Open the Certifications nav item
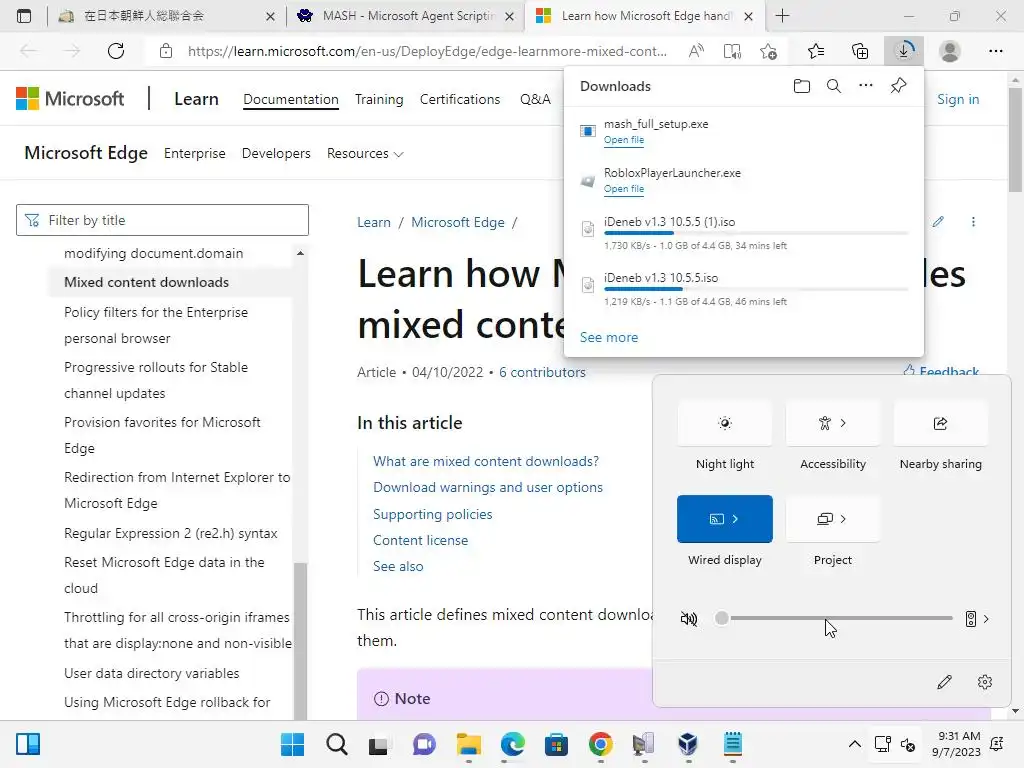The height and width of the screenshot is (768, 1024). (x=460, y=99)
